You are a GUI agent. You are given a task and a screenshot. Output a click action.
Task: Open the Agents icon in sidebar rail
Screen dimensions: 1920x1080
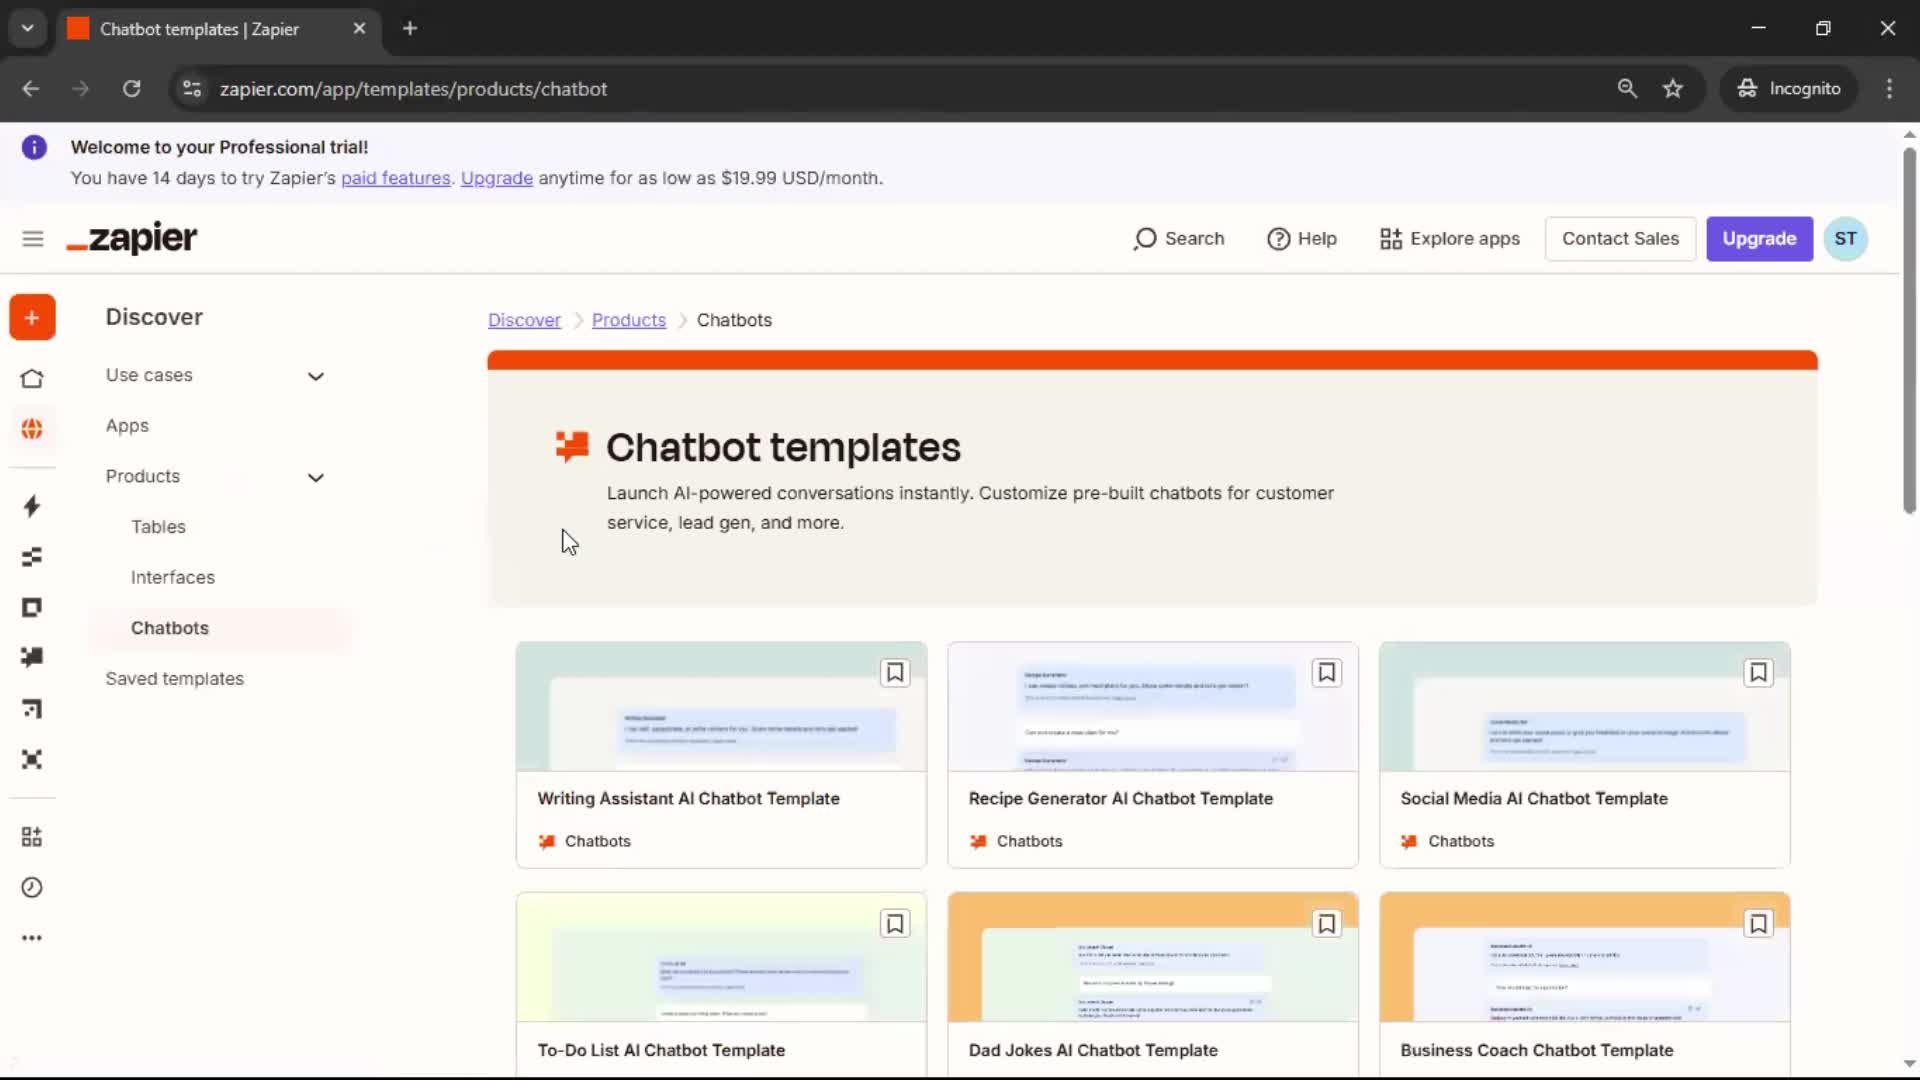[32, 760]
